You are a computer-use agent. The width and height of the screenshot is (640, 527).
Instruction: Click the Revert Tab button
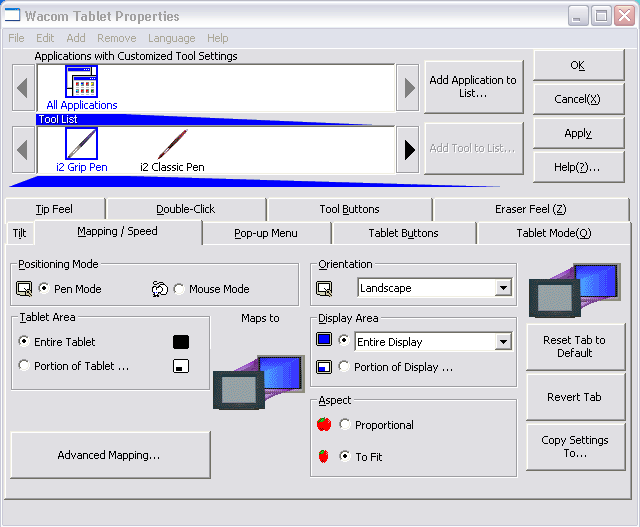click(x=575, y=397)
